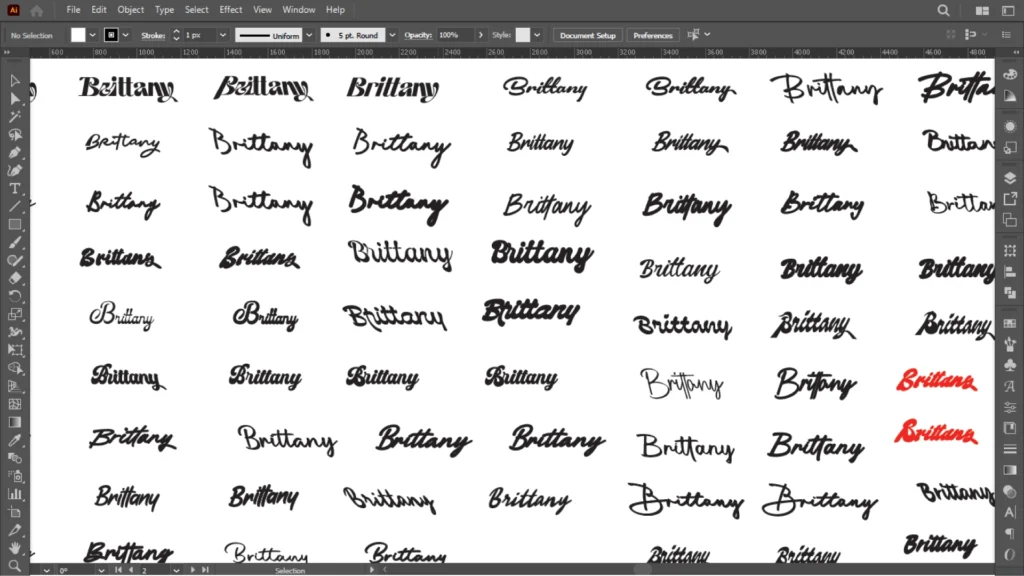
Task: Select the Pen tool
Action: tap(15, 153)
